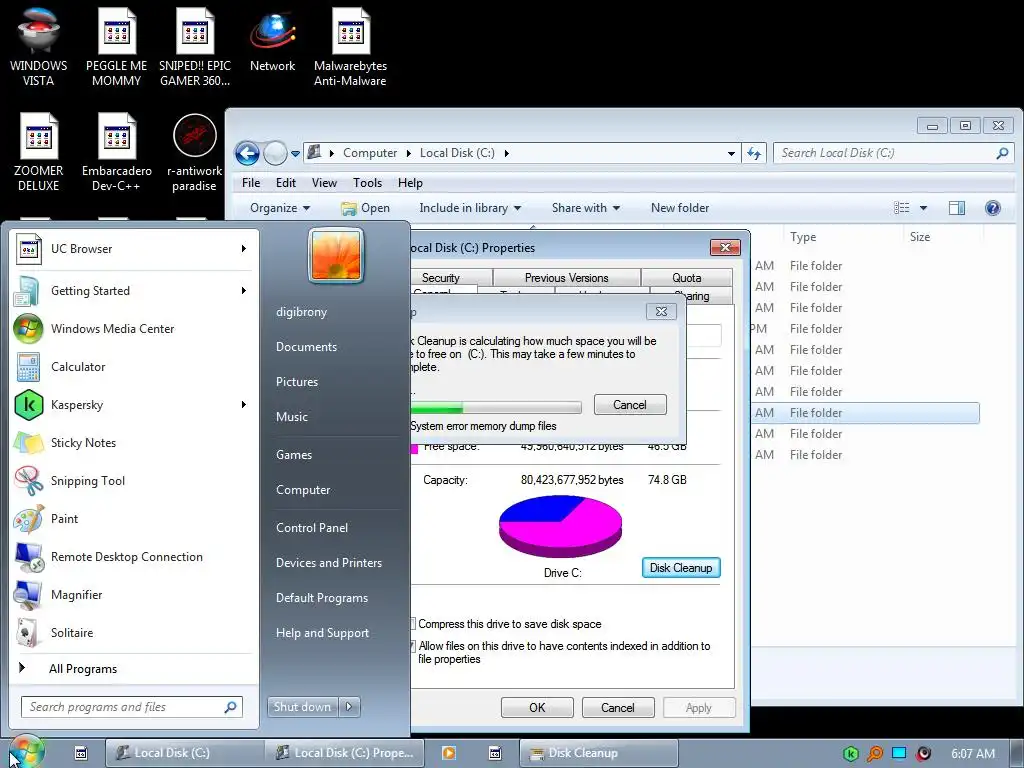The width and height of the screenshot is (1024, 768).
Task: Switch to Security tab in Properties
Action: coord(451,278)
